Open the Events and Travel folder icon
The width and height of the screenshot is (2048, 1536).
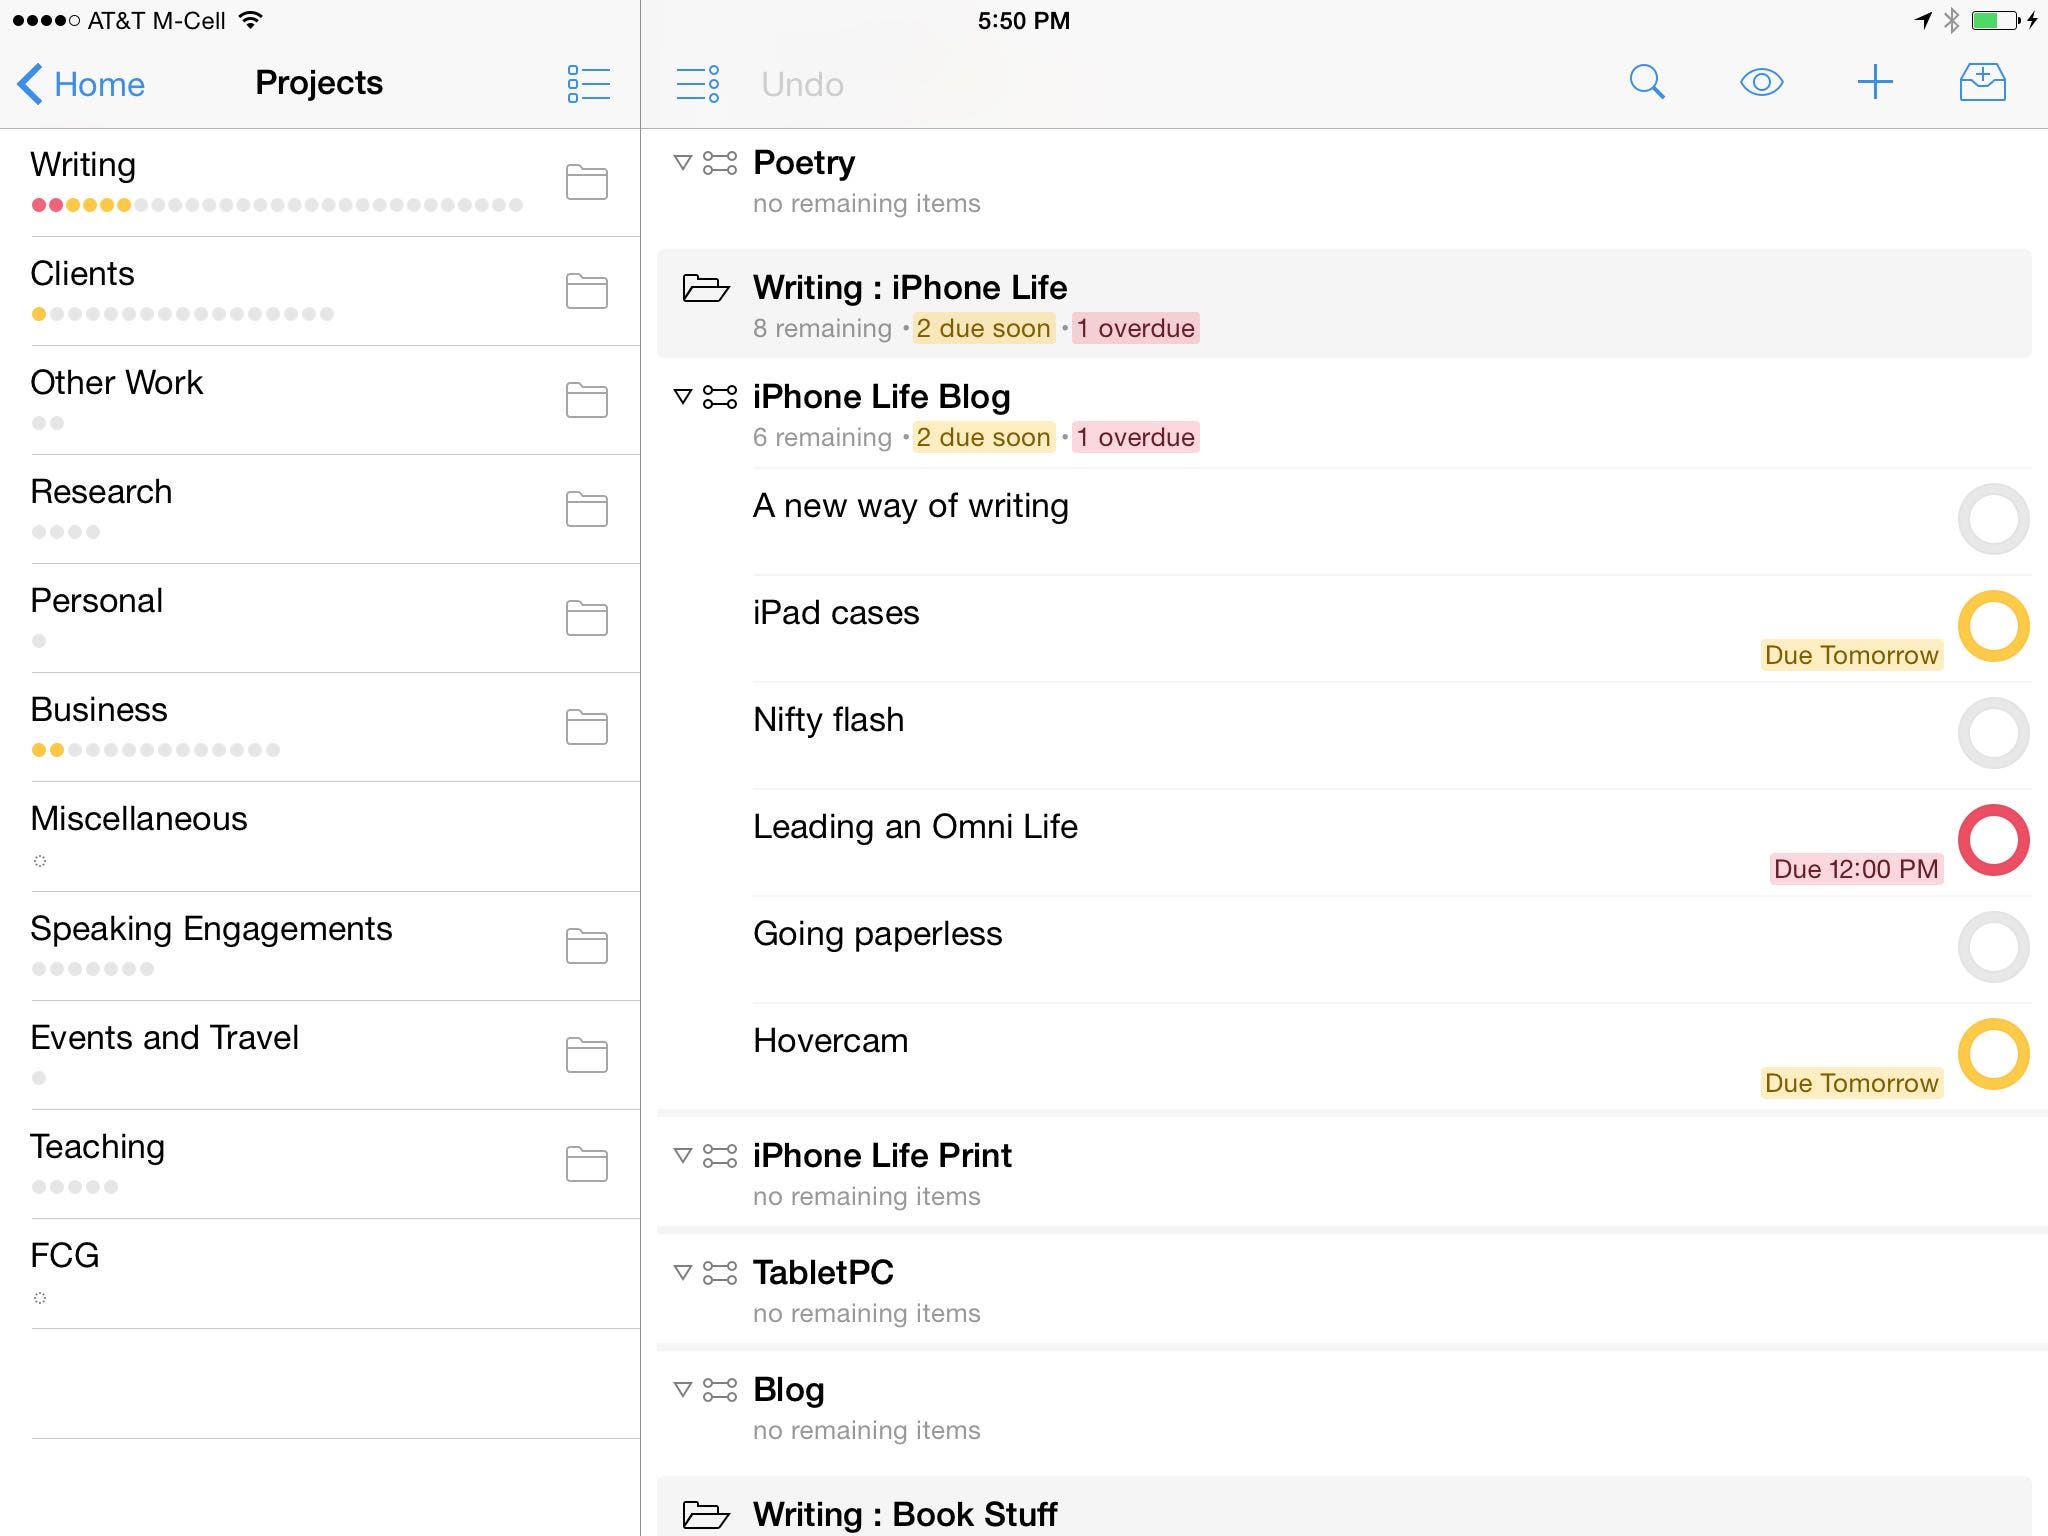click(587, 1055)
